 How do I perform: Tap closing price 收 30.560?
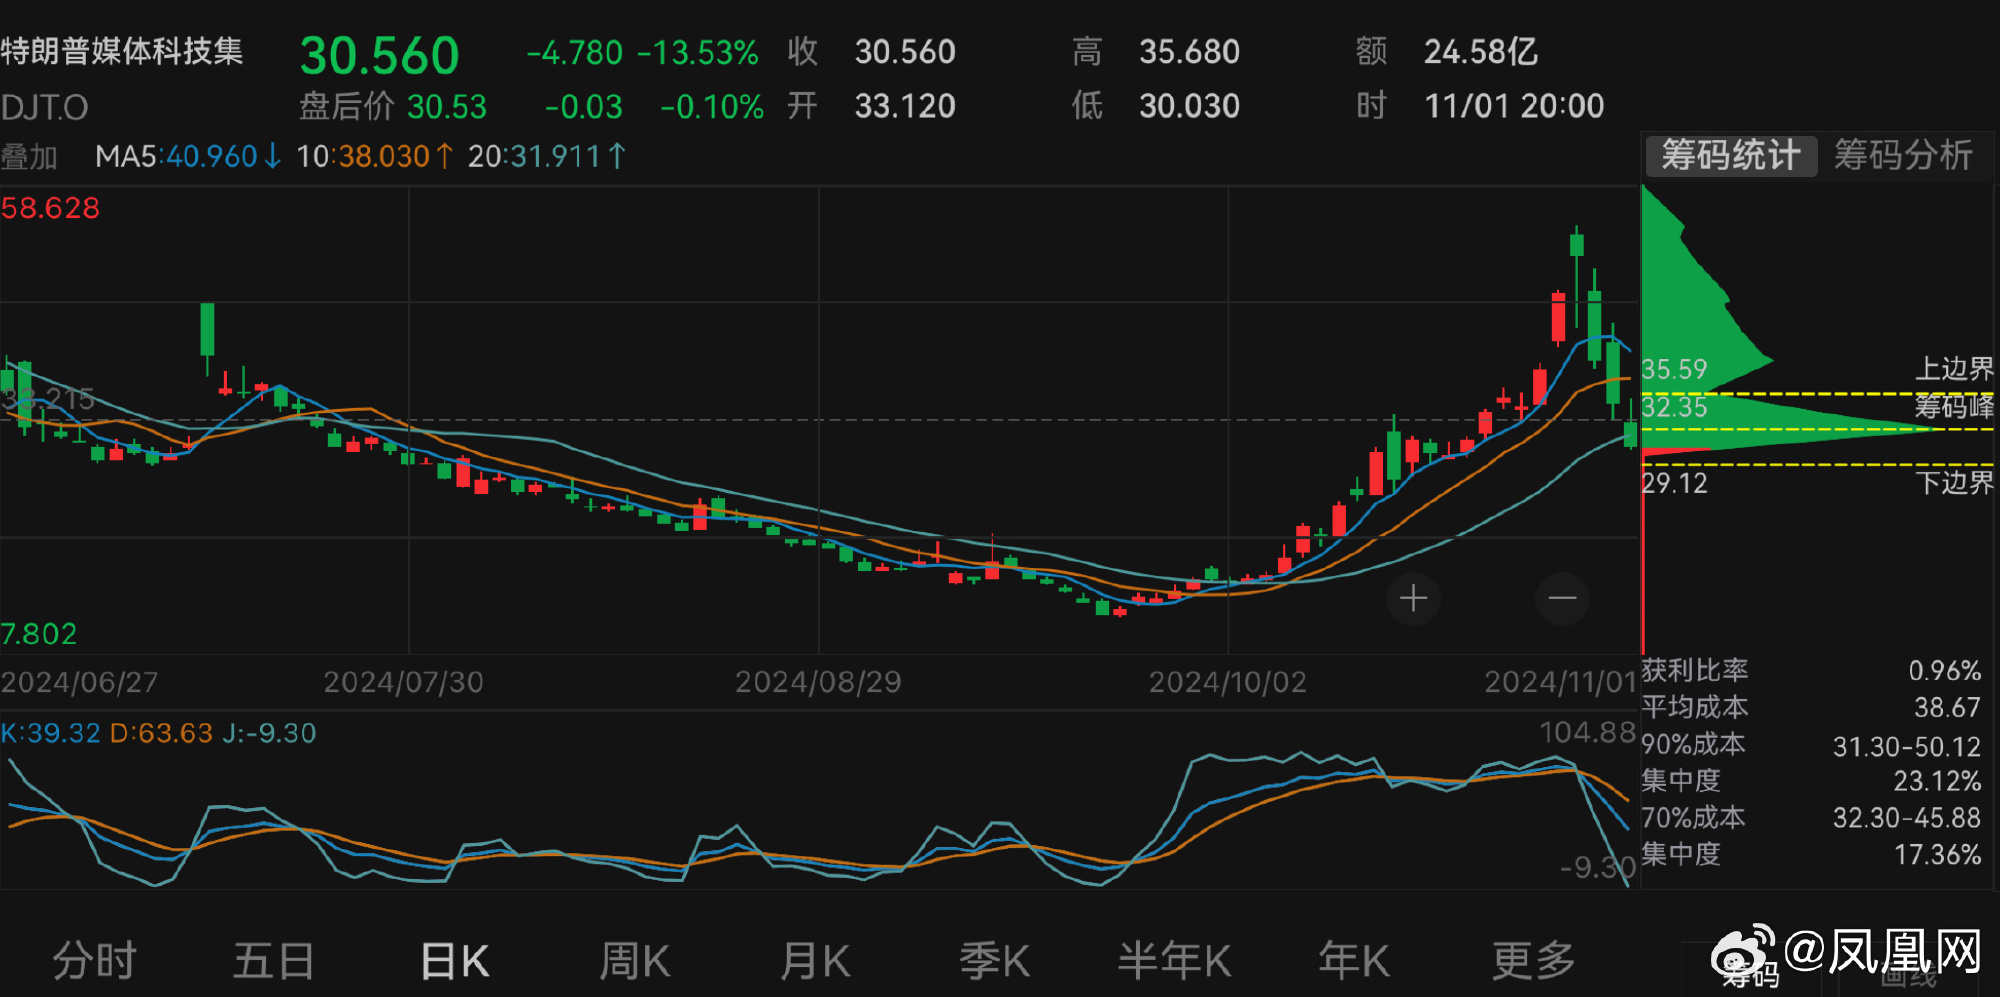click(872, 52)
